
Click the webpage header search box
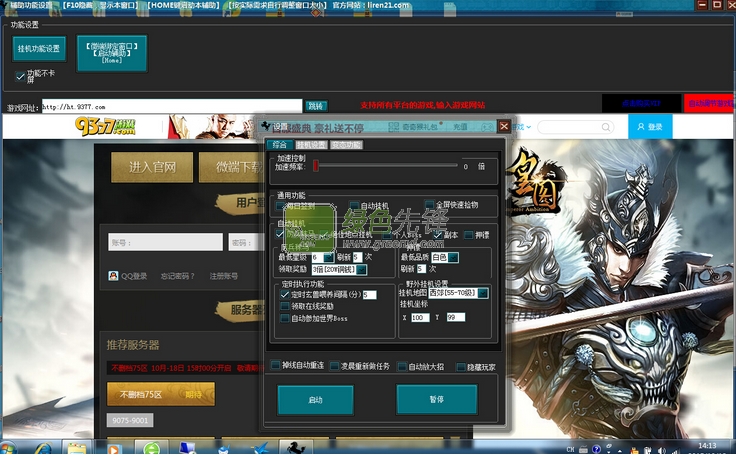pos(575,127)
